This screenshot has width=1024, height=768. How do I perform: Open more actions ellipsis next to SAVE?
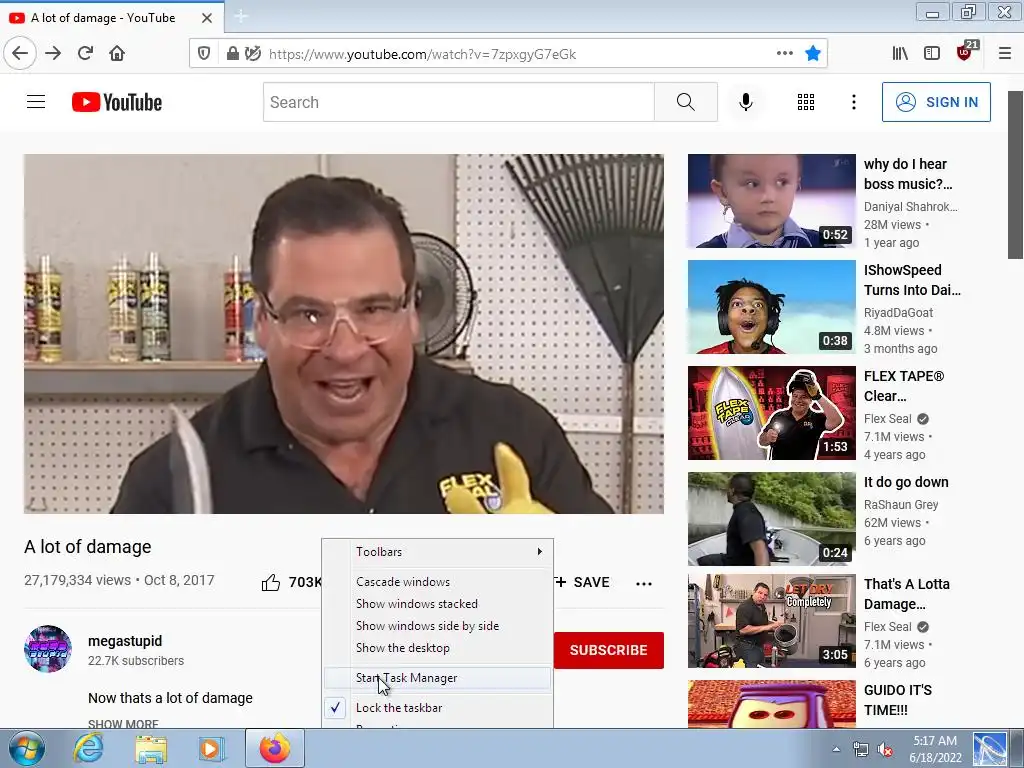pos(644,583)
